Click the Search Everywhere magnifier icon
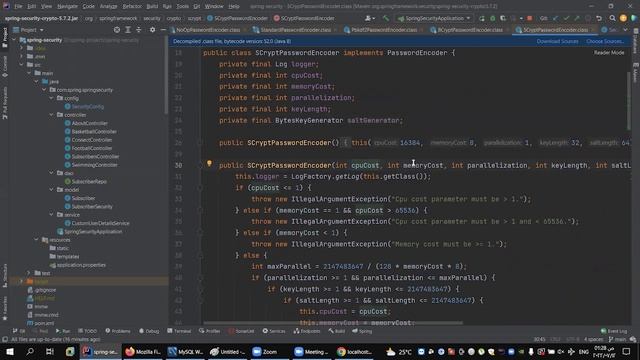 612,18
